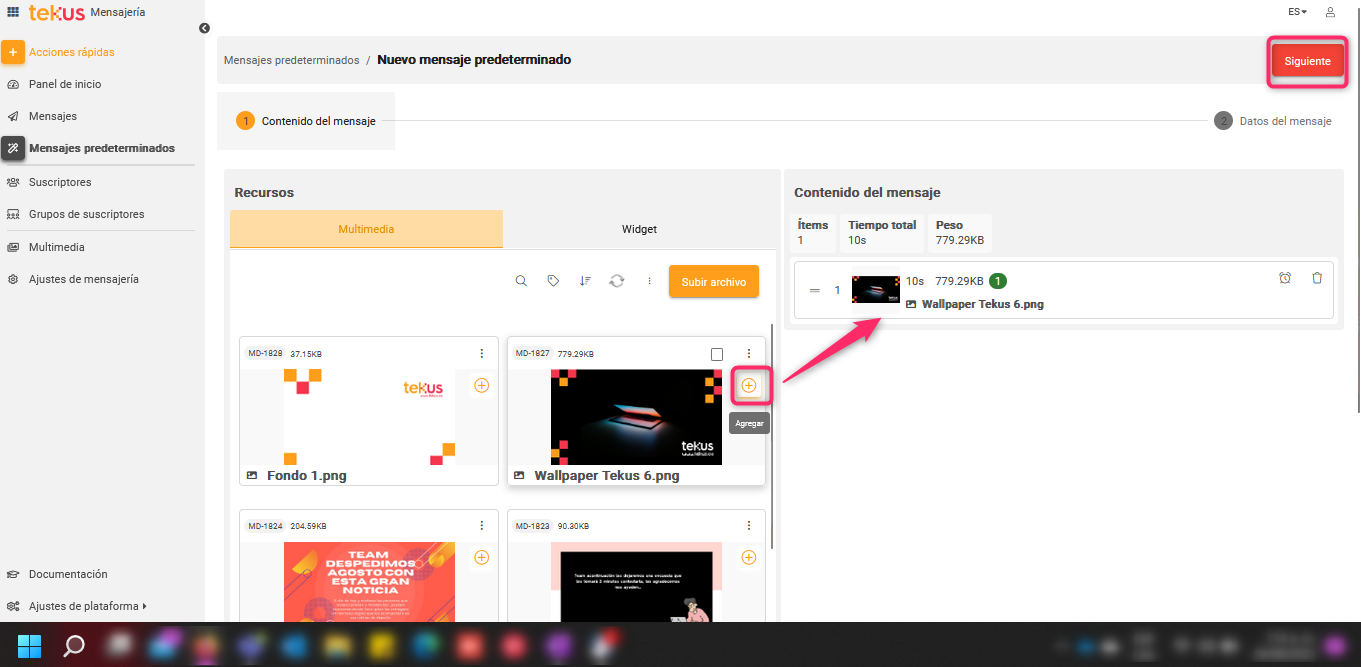
Task: Click the Siguiente button
Action: 1307,61
